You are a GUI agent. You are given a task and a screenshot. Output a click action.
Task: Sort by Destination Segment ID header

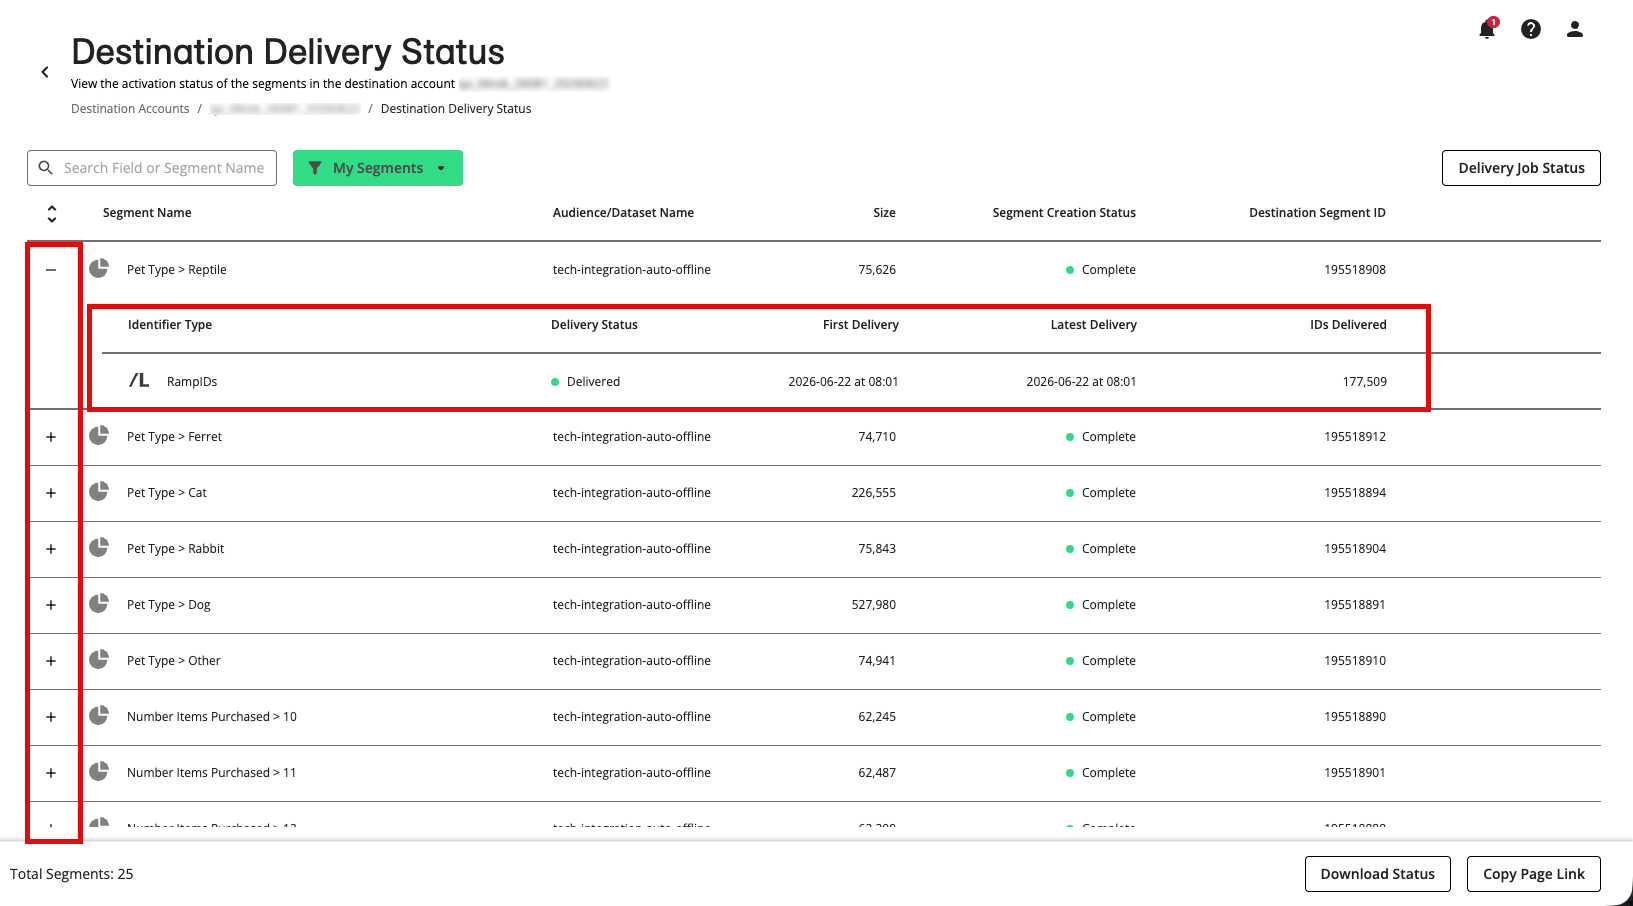tap(1317, 213)
